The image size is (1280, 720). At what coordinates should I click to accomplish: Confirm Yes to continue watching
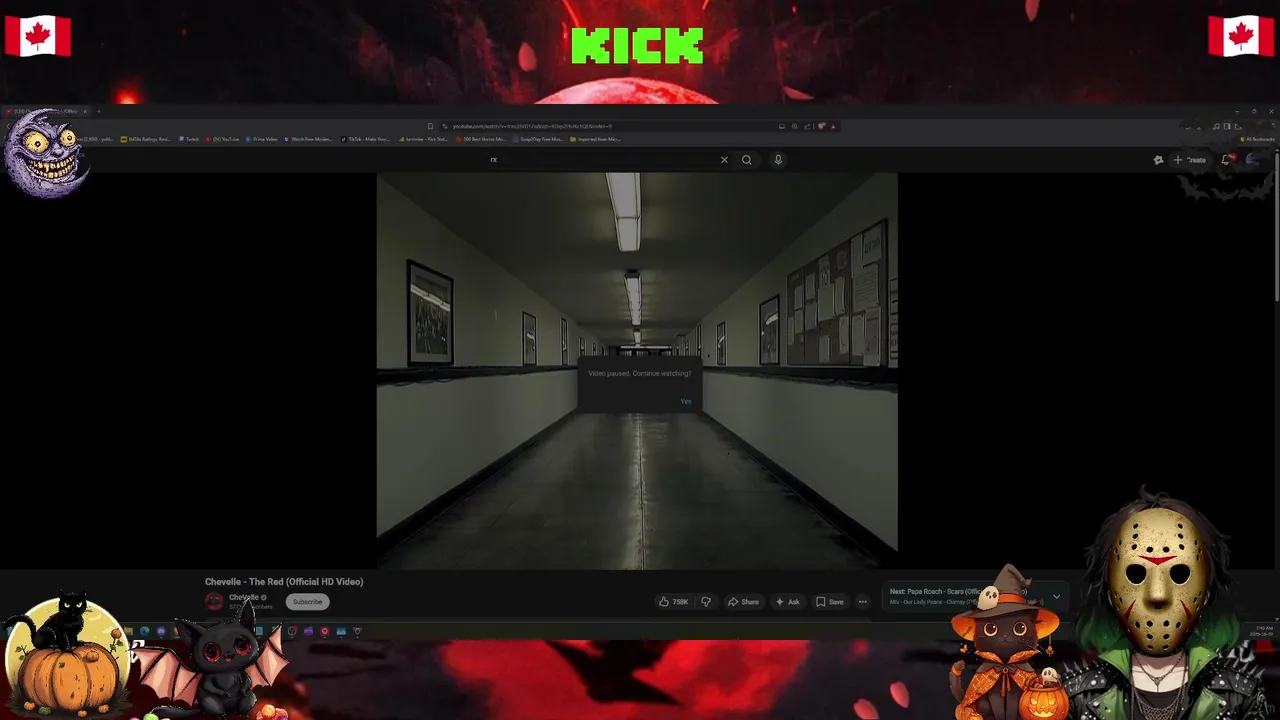(686, 402)
